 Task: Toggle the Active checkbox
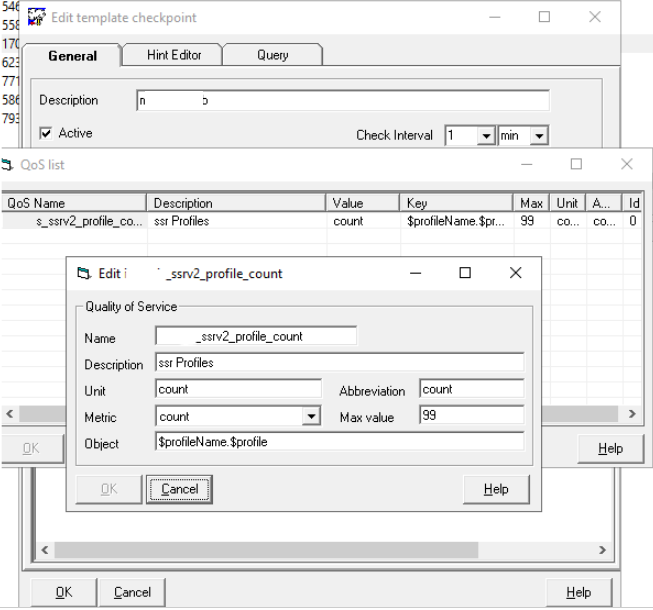click(46, 133)
